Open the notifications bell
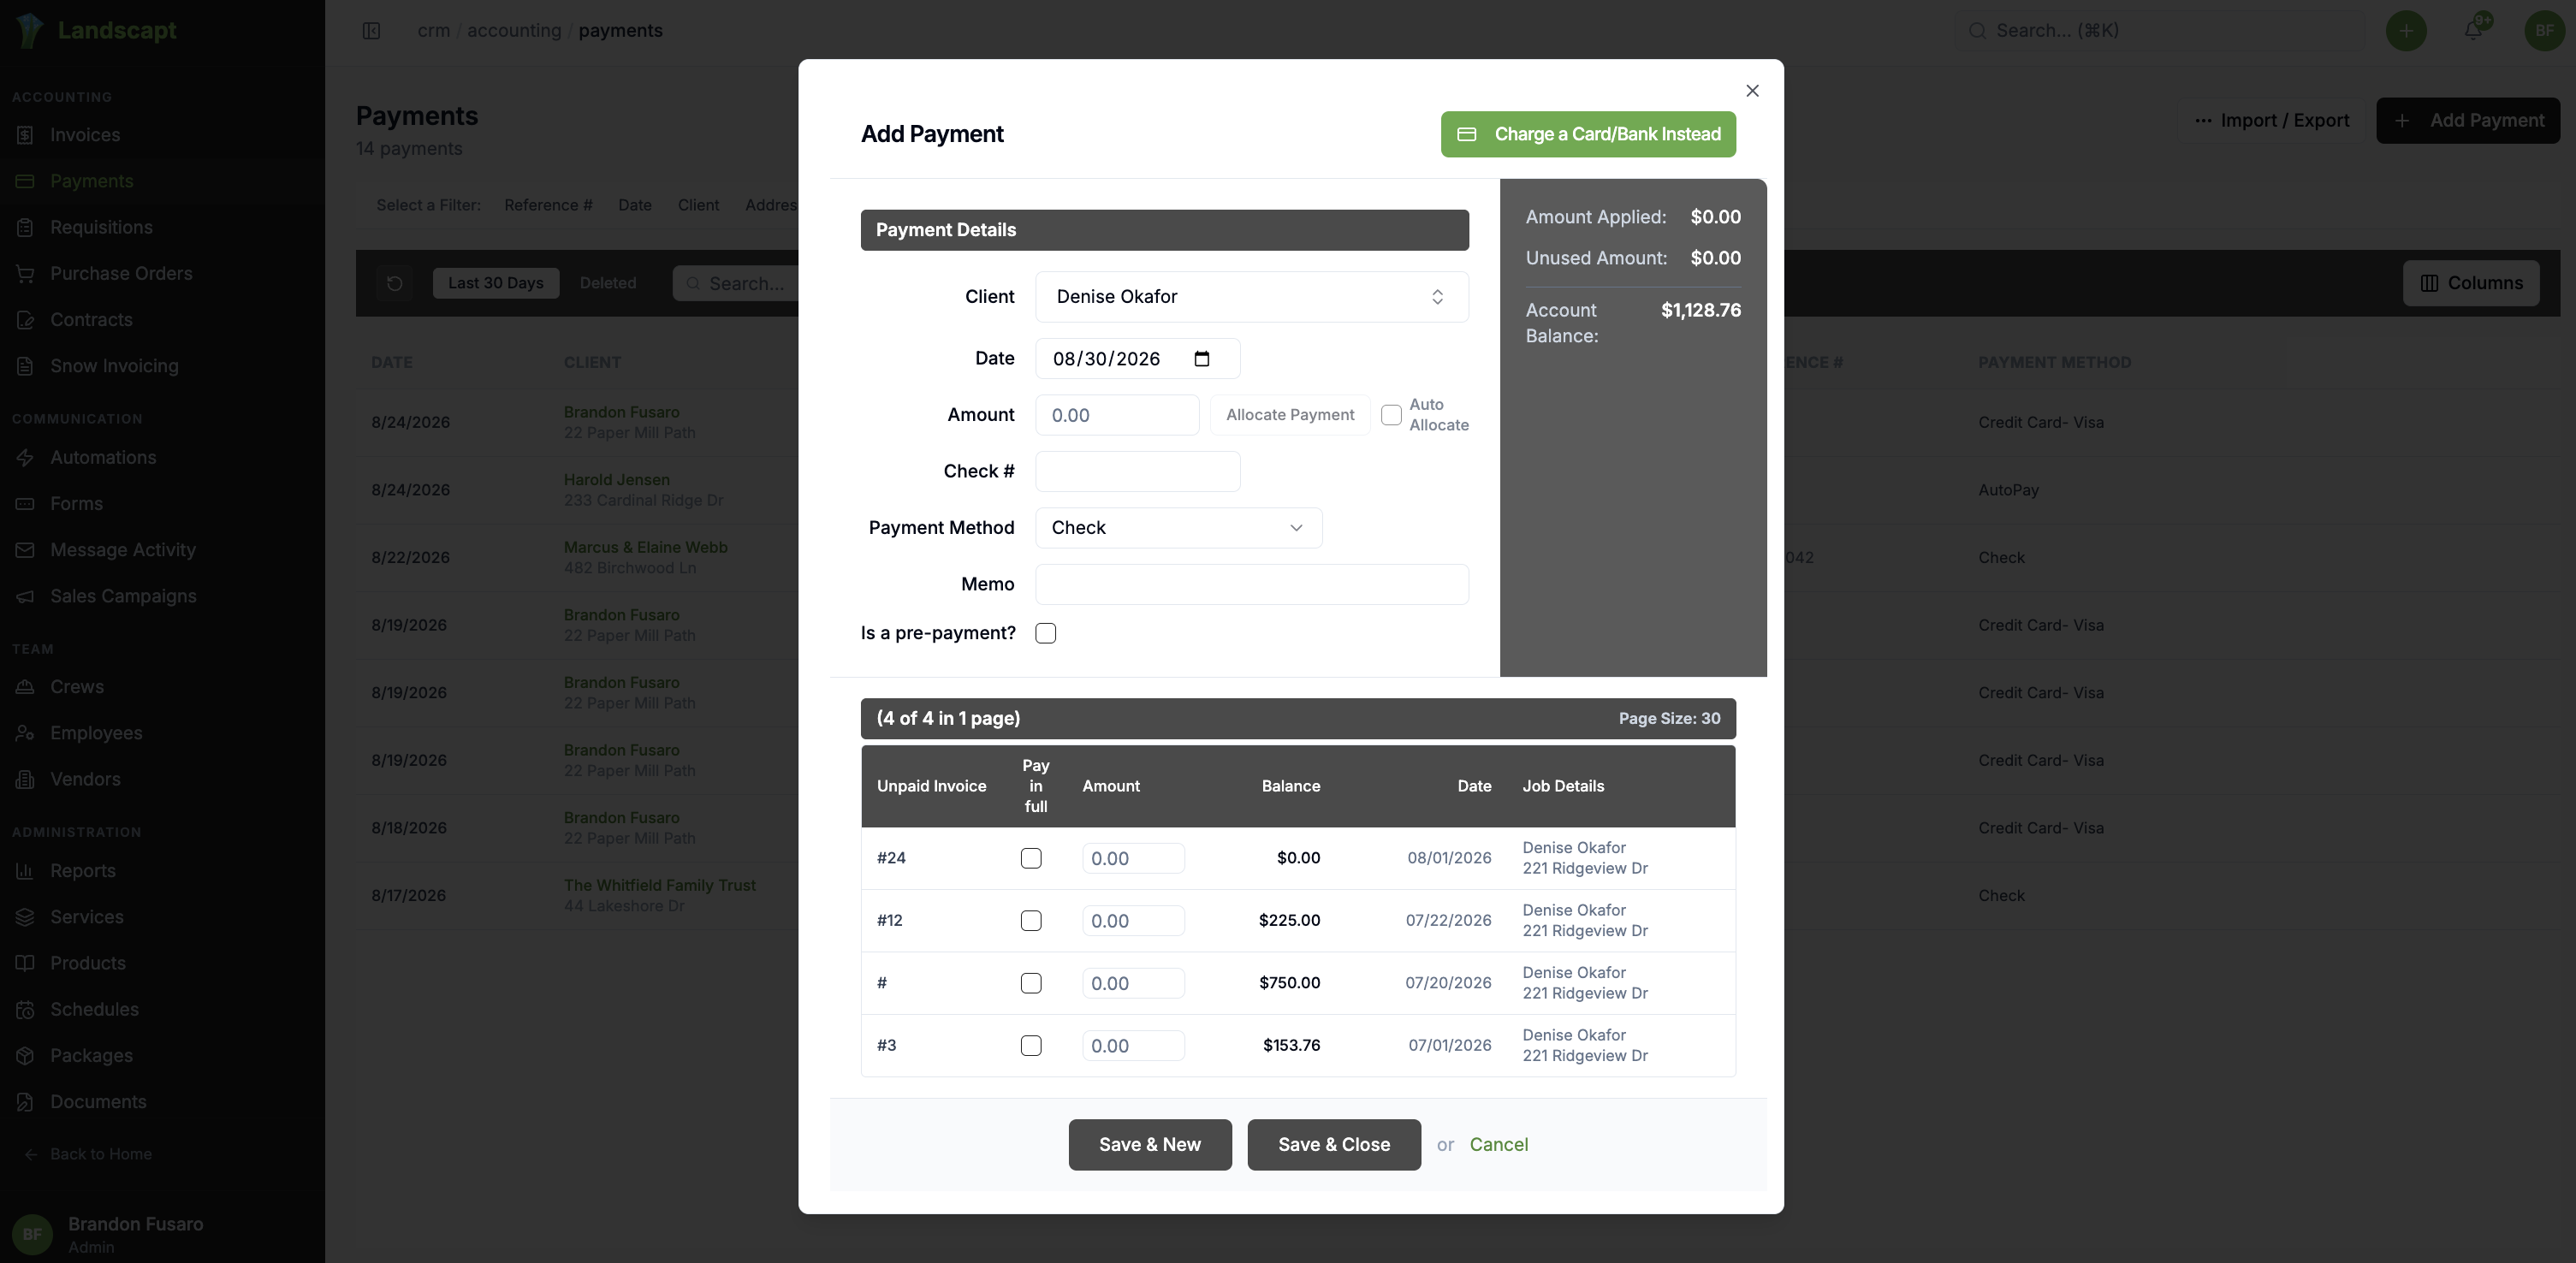Image resolution: width=2576 pixels, height=1263 pixels. [x=2474, y=30]
